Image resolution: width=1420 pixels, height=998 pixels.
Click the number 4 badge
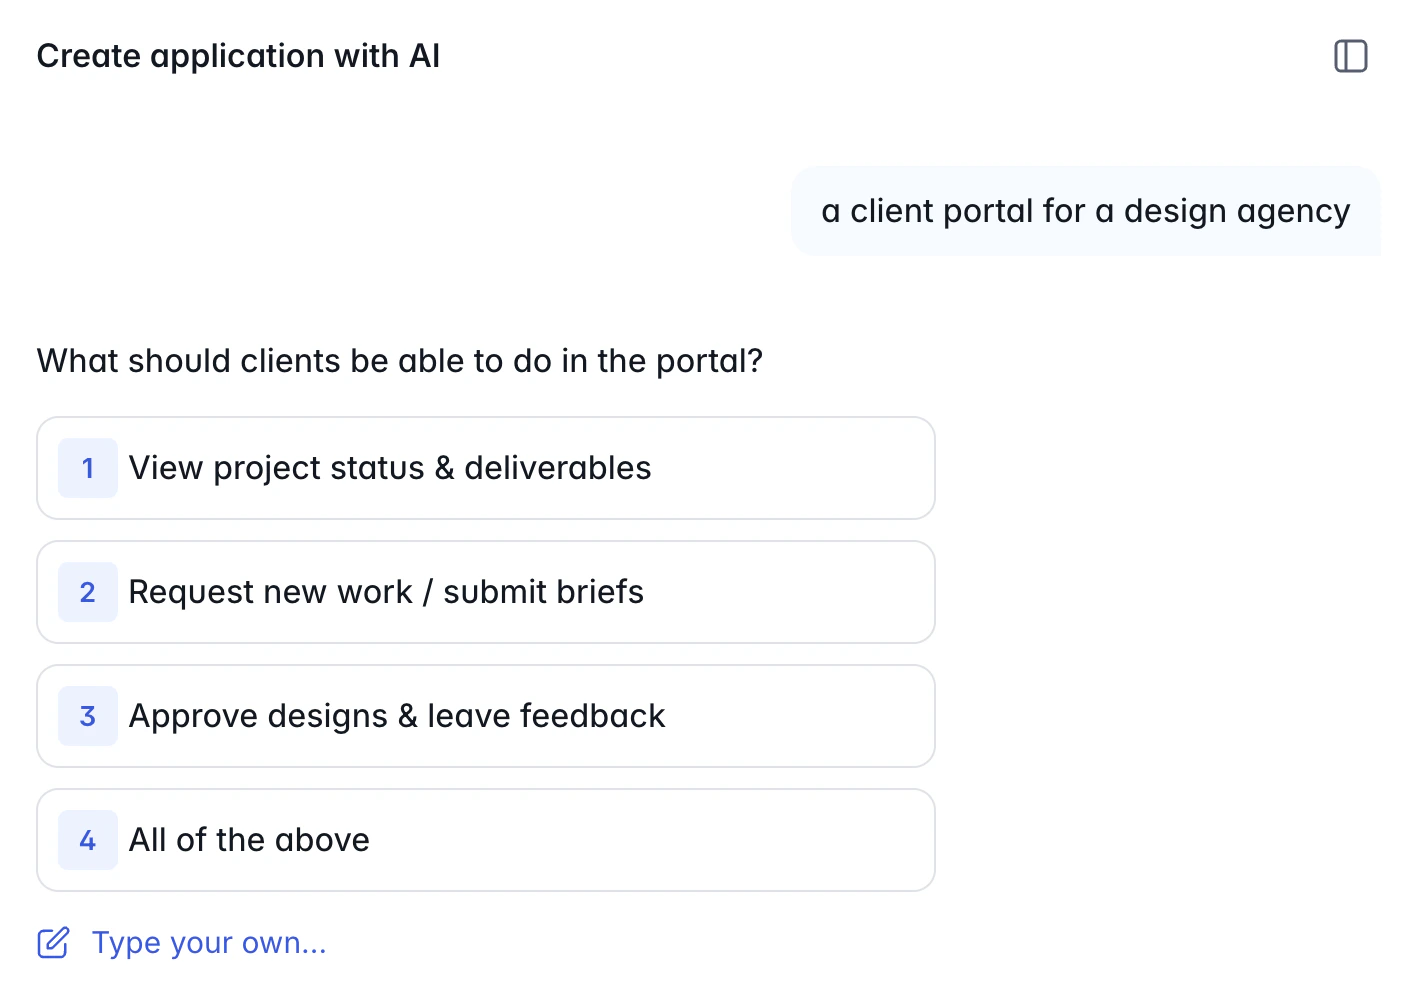[x=88, y=840]
